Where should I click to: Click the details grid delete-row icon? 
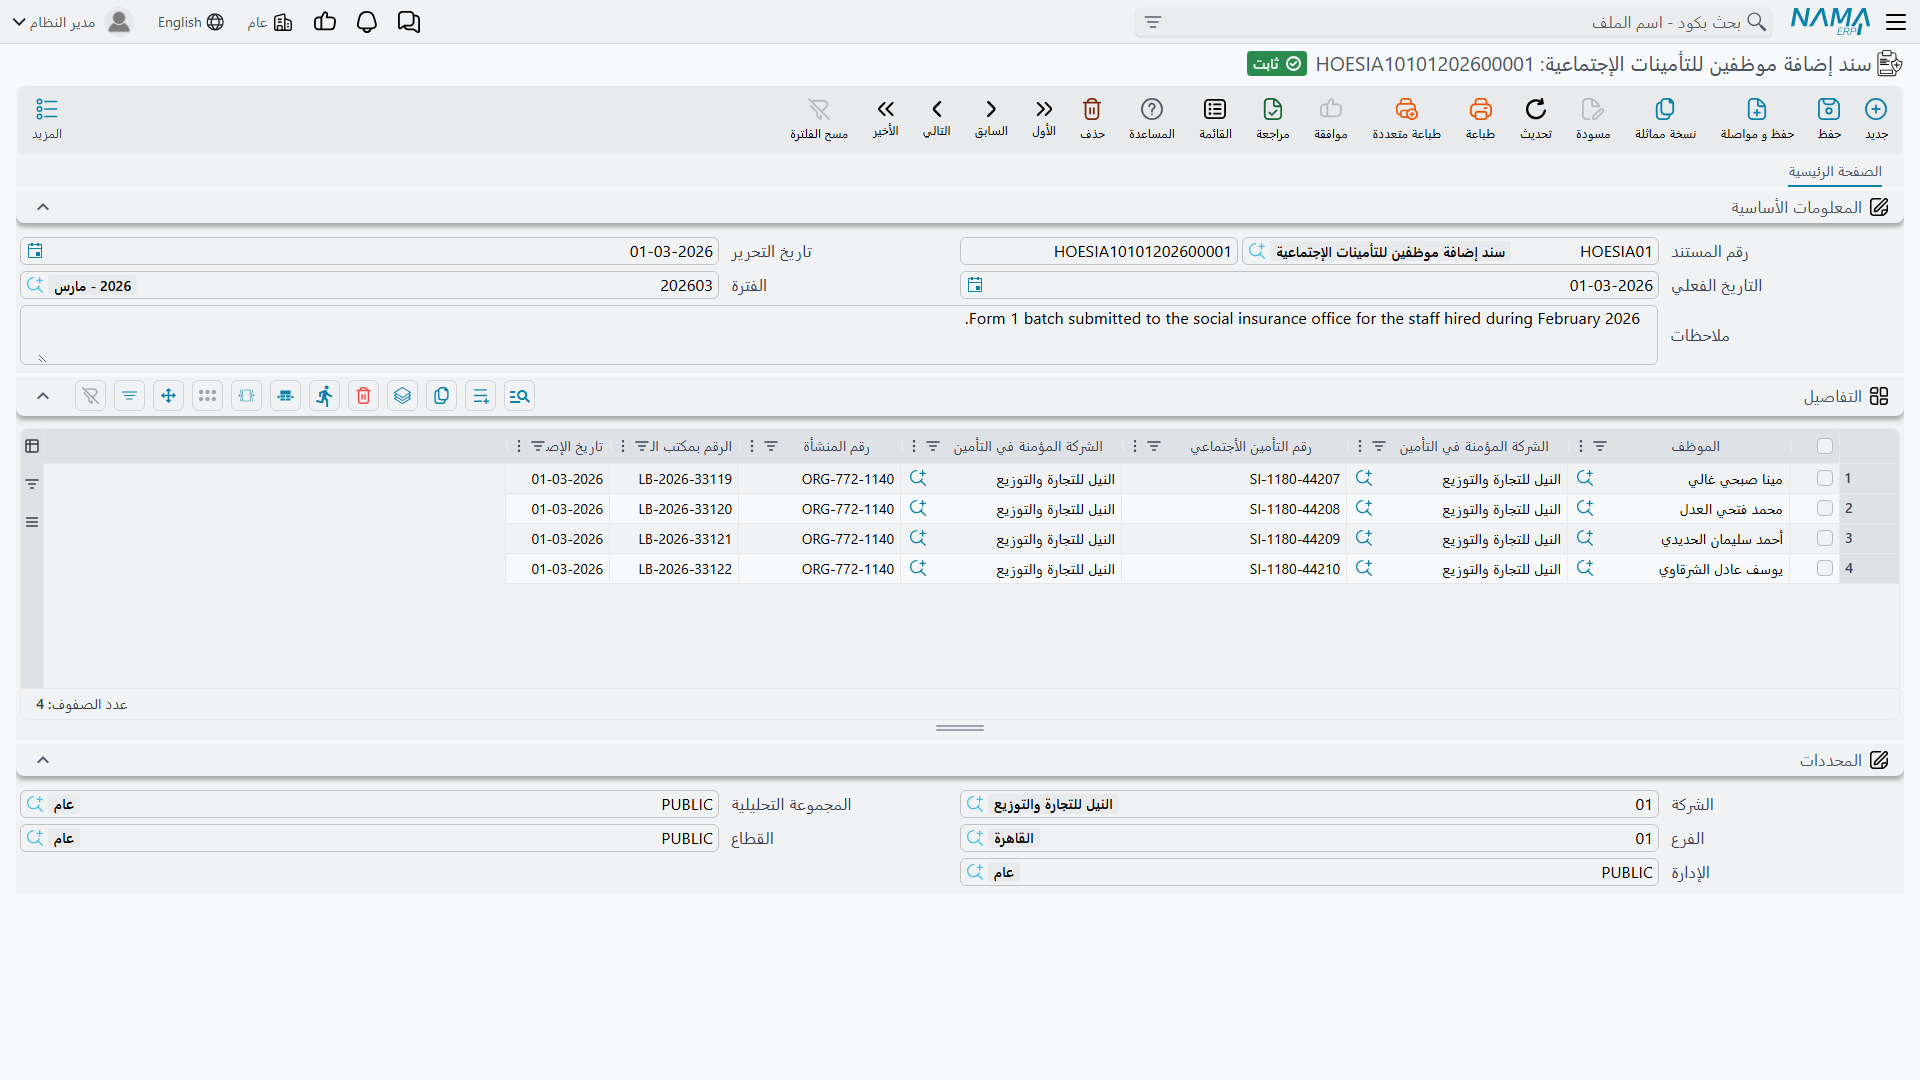pyautogui.click(x=364, y=396)
